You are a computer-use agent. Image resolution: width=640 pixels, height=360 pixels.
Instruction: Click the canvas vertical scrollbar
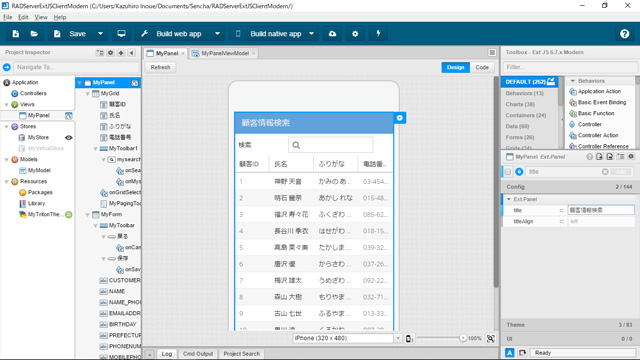(496, 182)
